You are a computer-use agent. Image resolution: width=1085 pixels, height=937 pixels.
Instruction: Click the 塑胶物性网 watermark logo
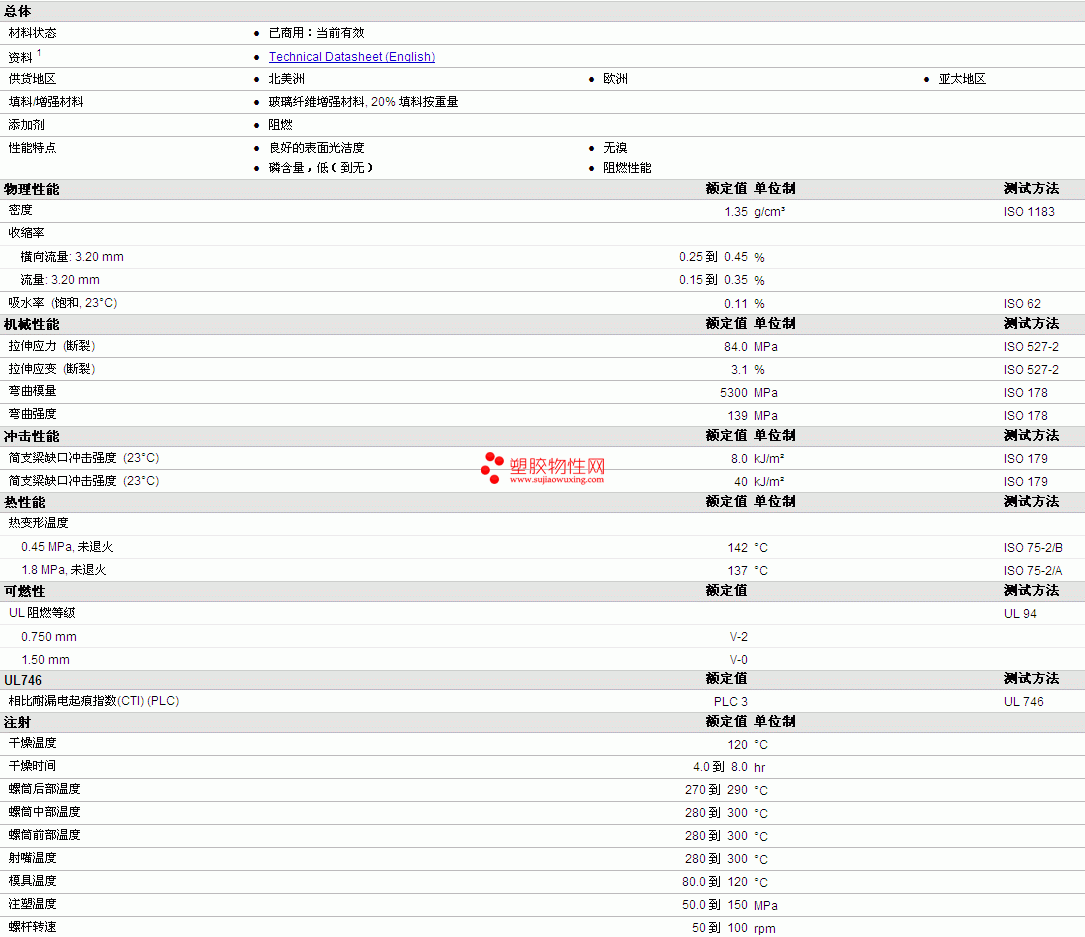542,466
